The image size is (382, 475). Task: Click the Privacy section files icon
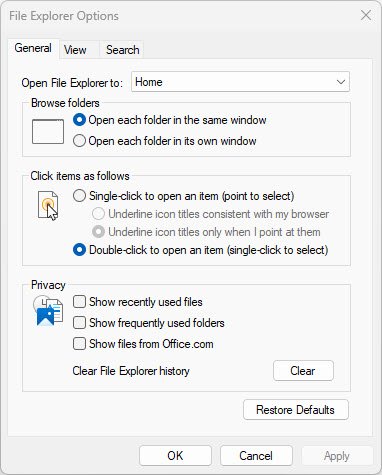(48, 311)
